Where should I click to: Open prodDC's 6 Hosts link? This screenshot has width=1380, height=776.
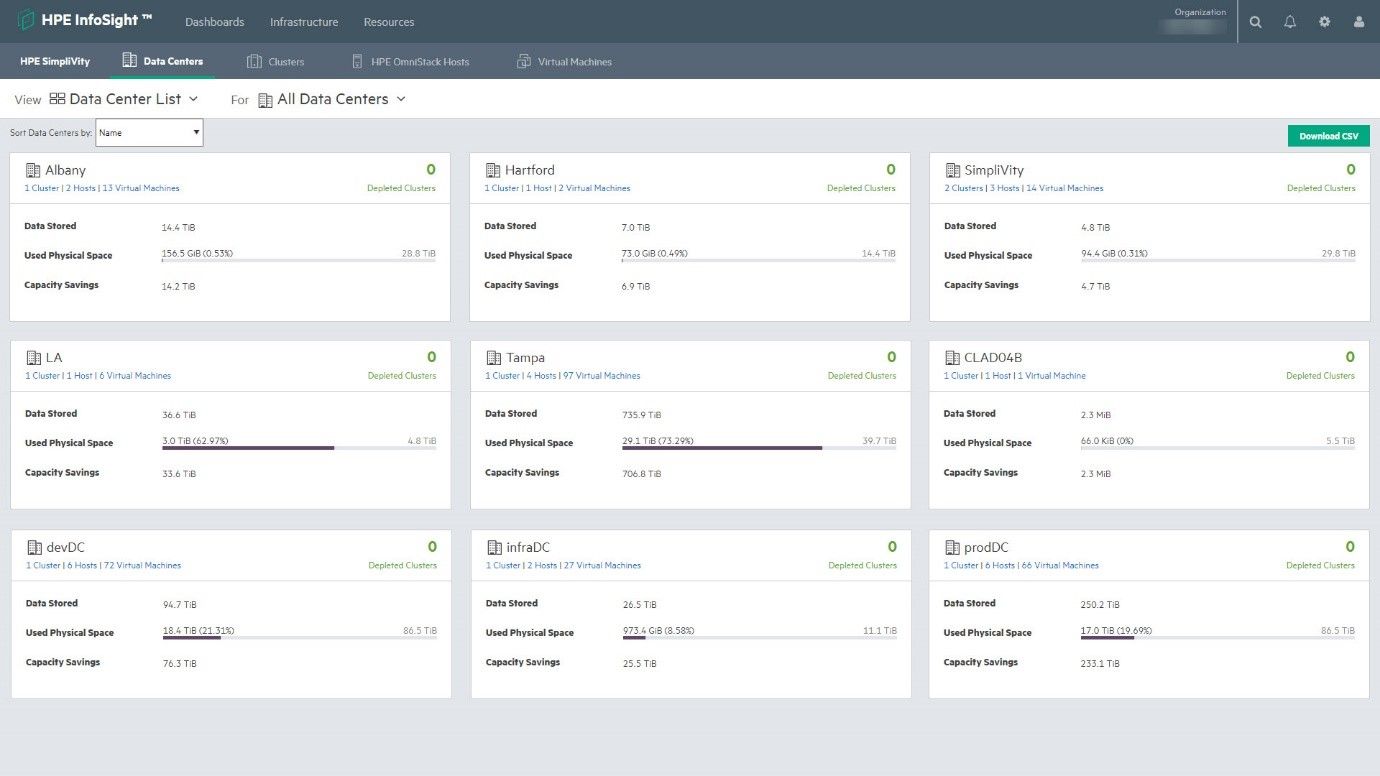click(1000, 566)
